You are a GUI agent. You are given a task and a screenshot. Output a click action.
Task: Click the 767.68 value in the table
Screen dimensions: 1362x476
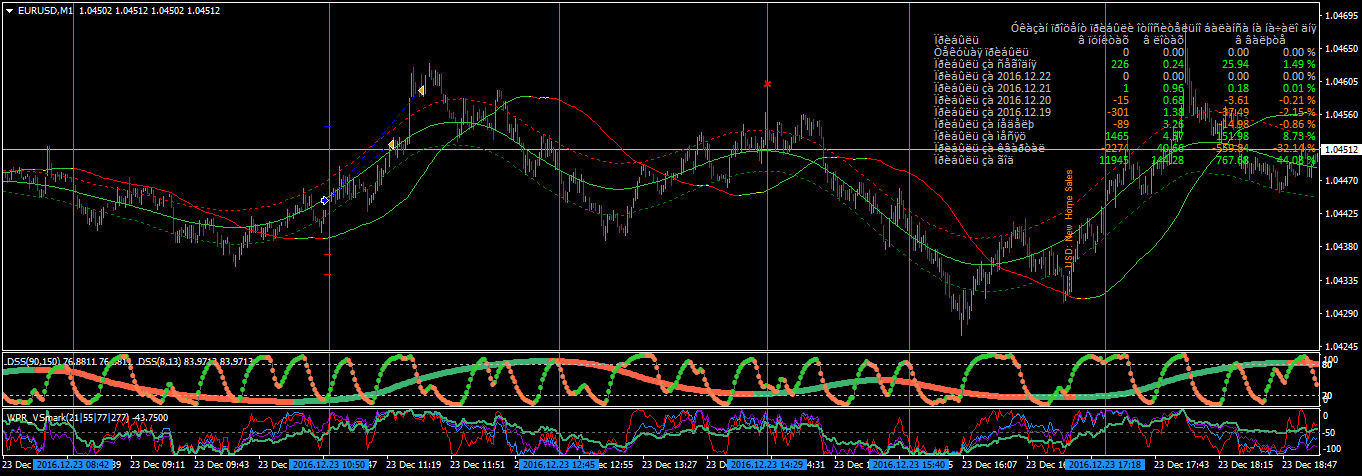tap(1232, 160)
